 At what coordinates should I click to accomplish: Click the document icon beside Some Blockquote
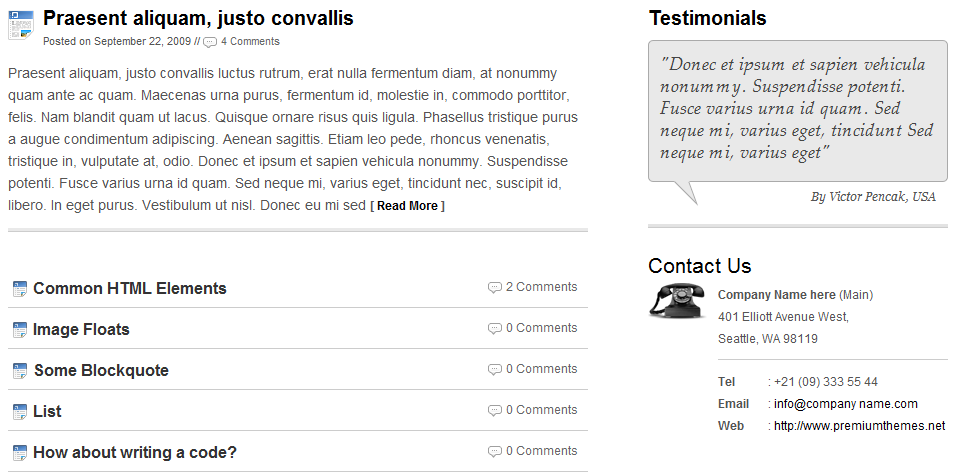click(20, 371)
